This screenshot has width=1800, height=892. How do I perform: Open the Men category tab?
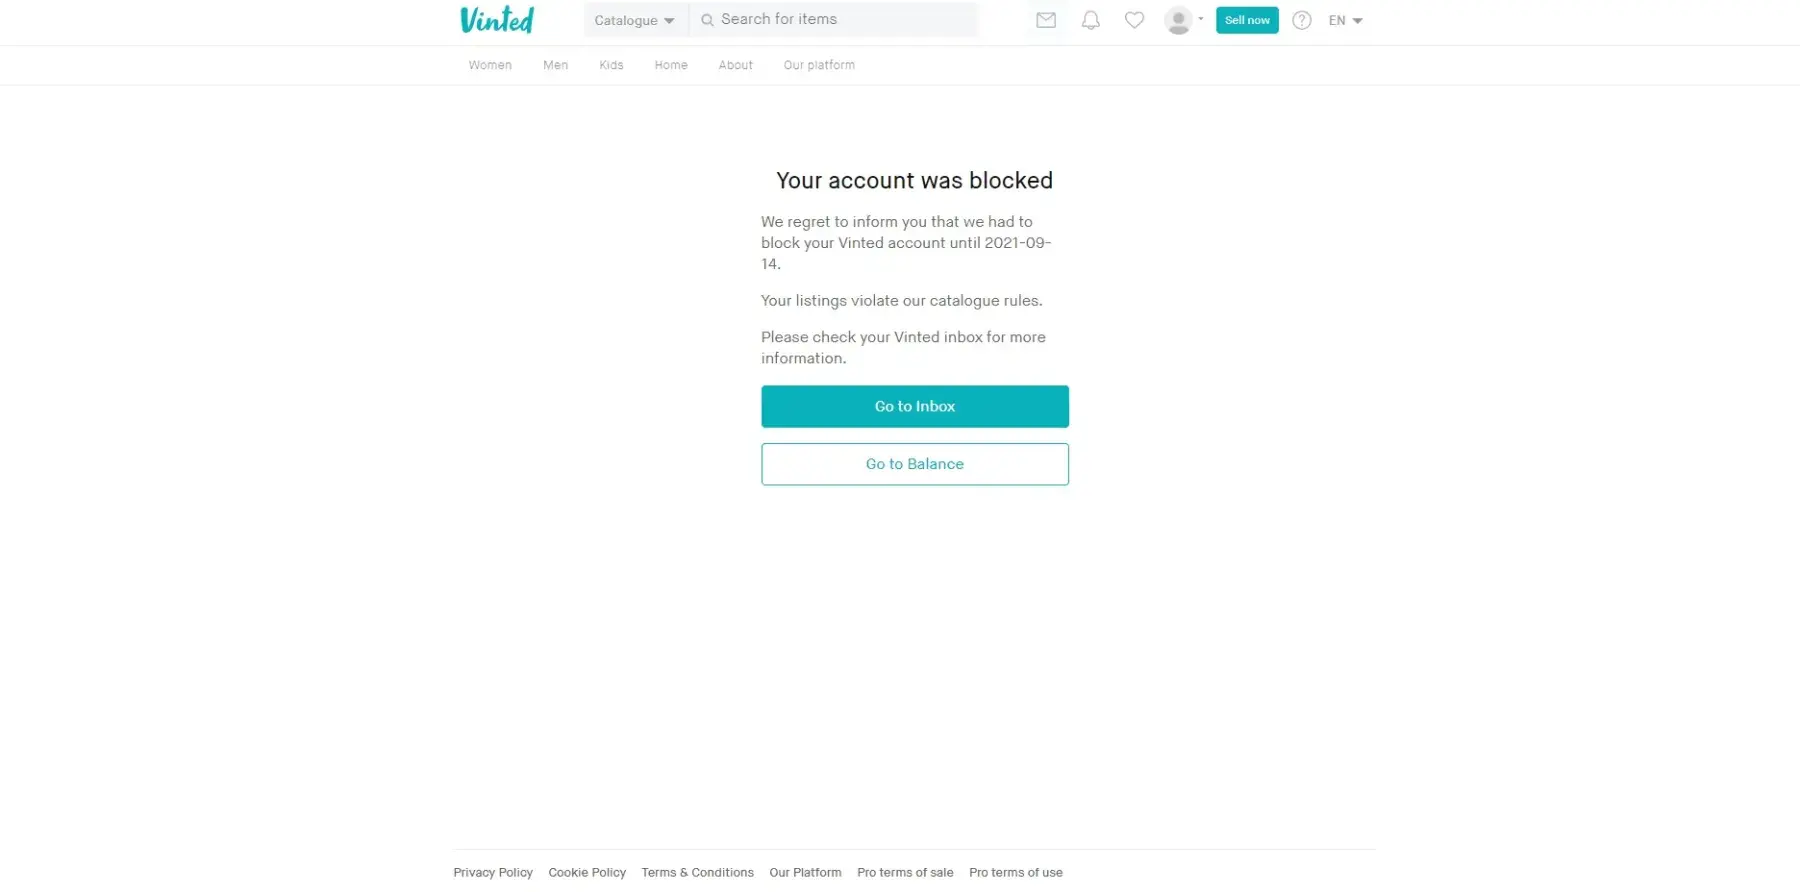pyautogui.click(x=555, y=65)
